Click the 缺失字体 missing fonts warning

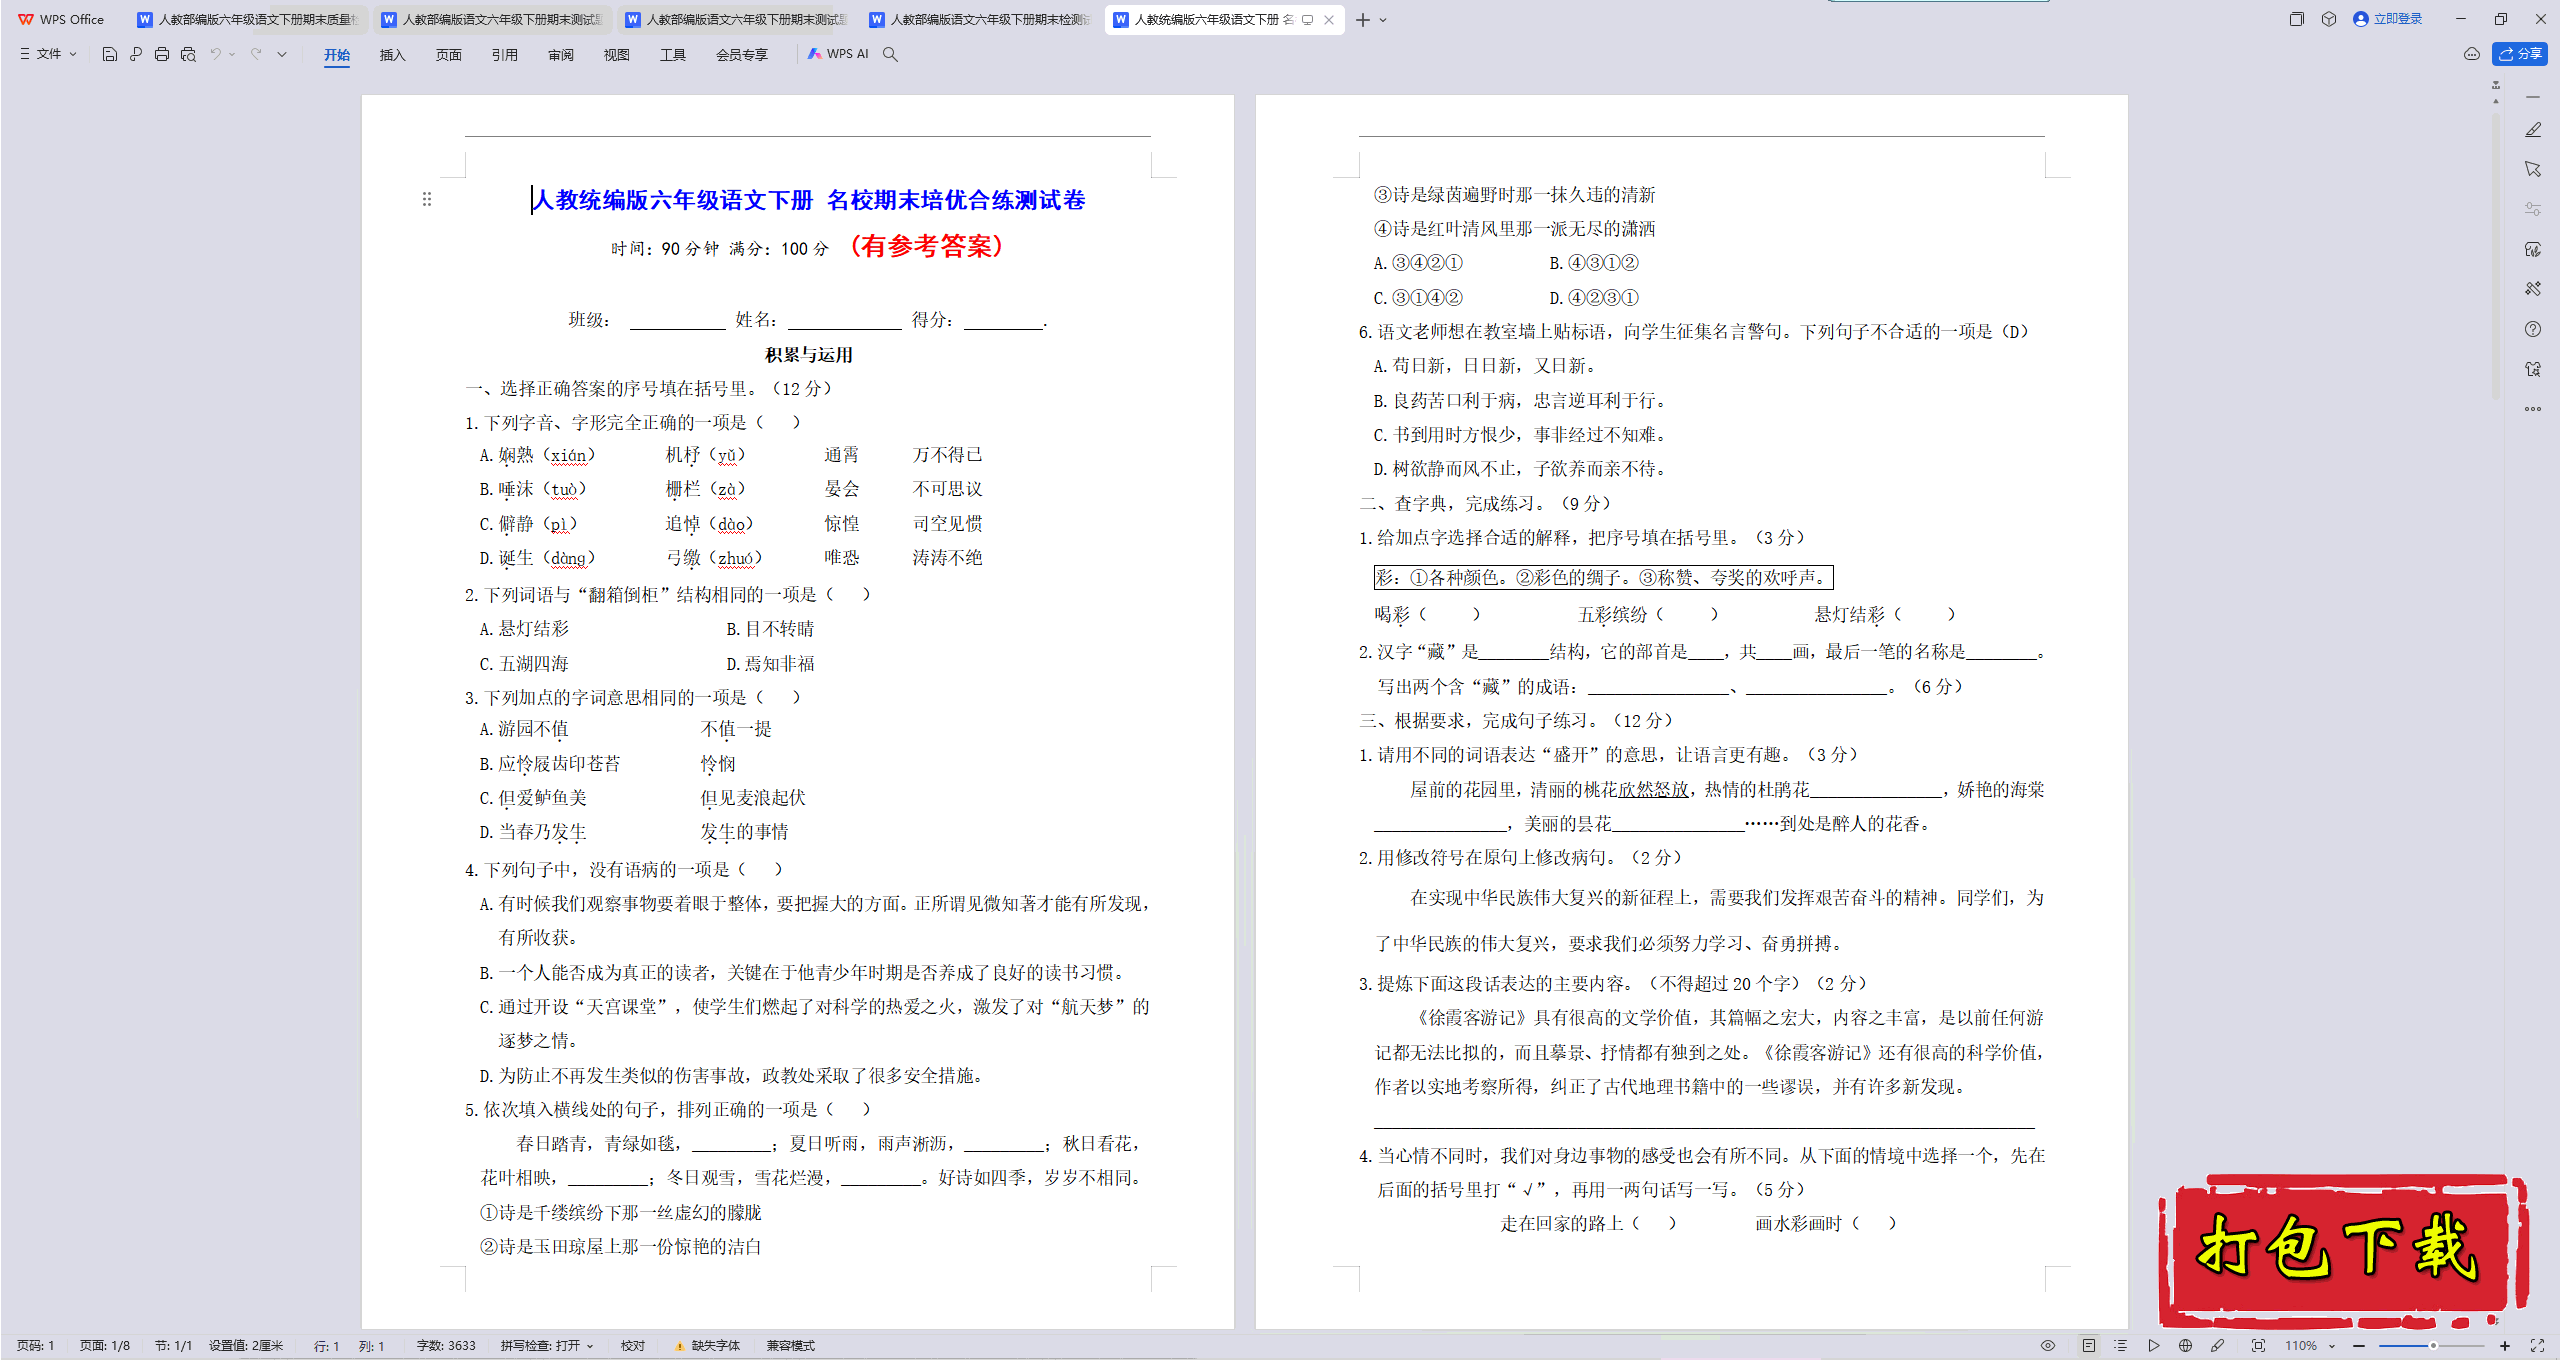pyautogui.click(x=708, y=1346)
